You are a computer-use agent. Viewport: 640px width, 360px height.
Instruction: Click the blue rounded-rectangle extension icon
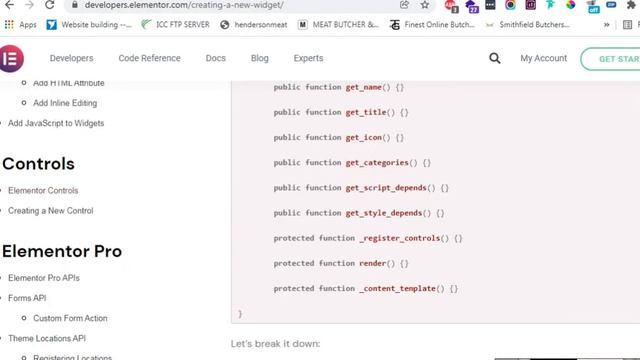pos(611,5)
